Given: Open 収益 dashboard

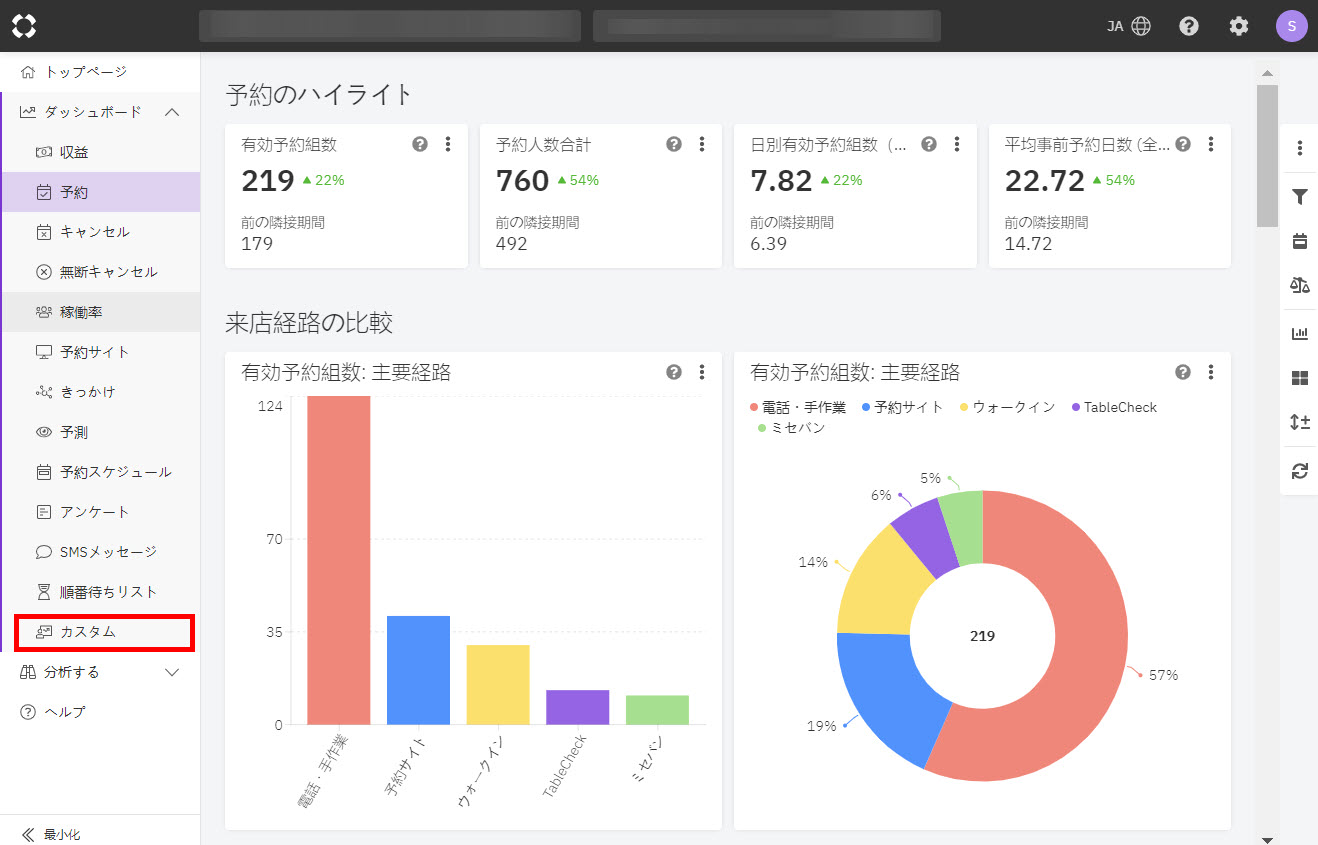Looking at the screenshot, I should [x=100, y=152].
